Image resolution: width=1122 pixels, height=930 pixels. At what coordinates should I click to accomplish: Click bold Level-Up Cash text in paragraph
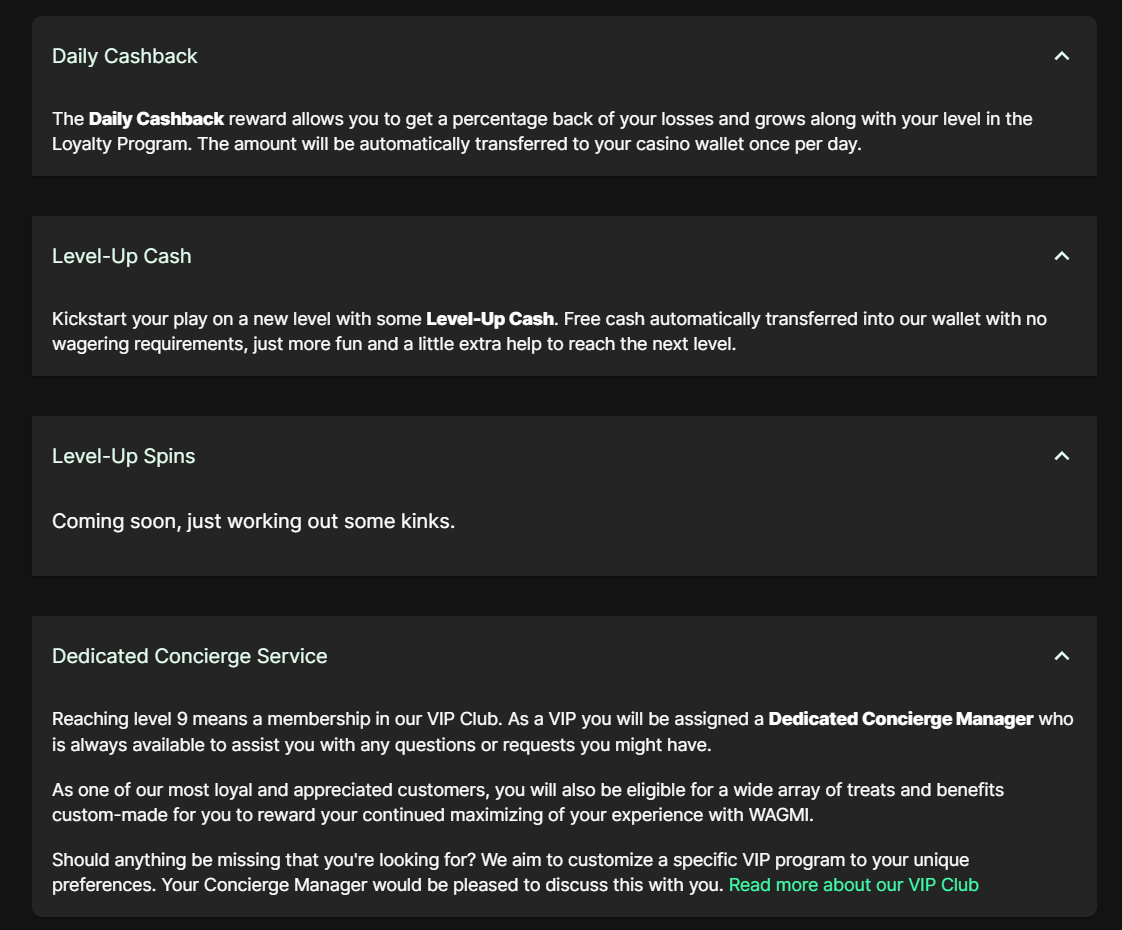coord(489,319)
